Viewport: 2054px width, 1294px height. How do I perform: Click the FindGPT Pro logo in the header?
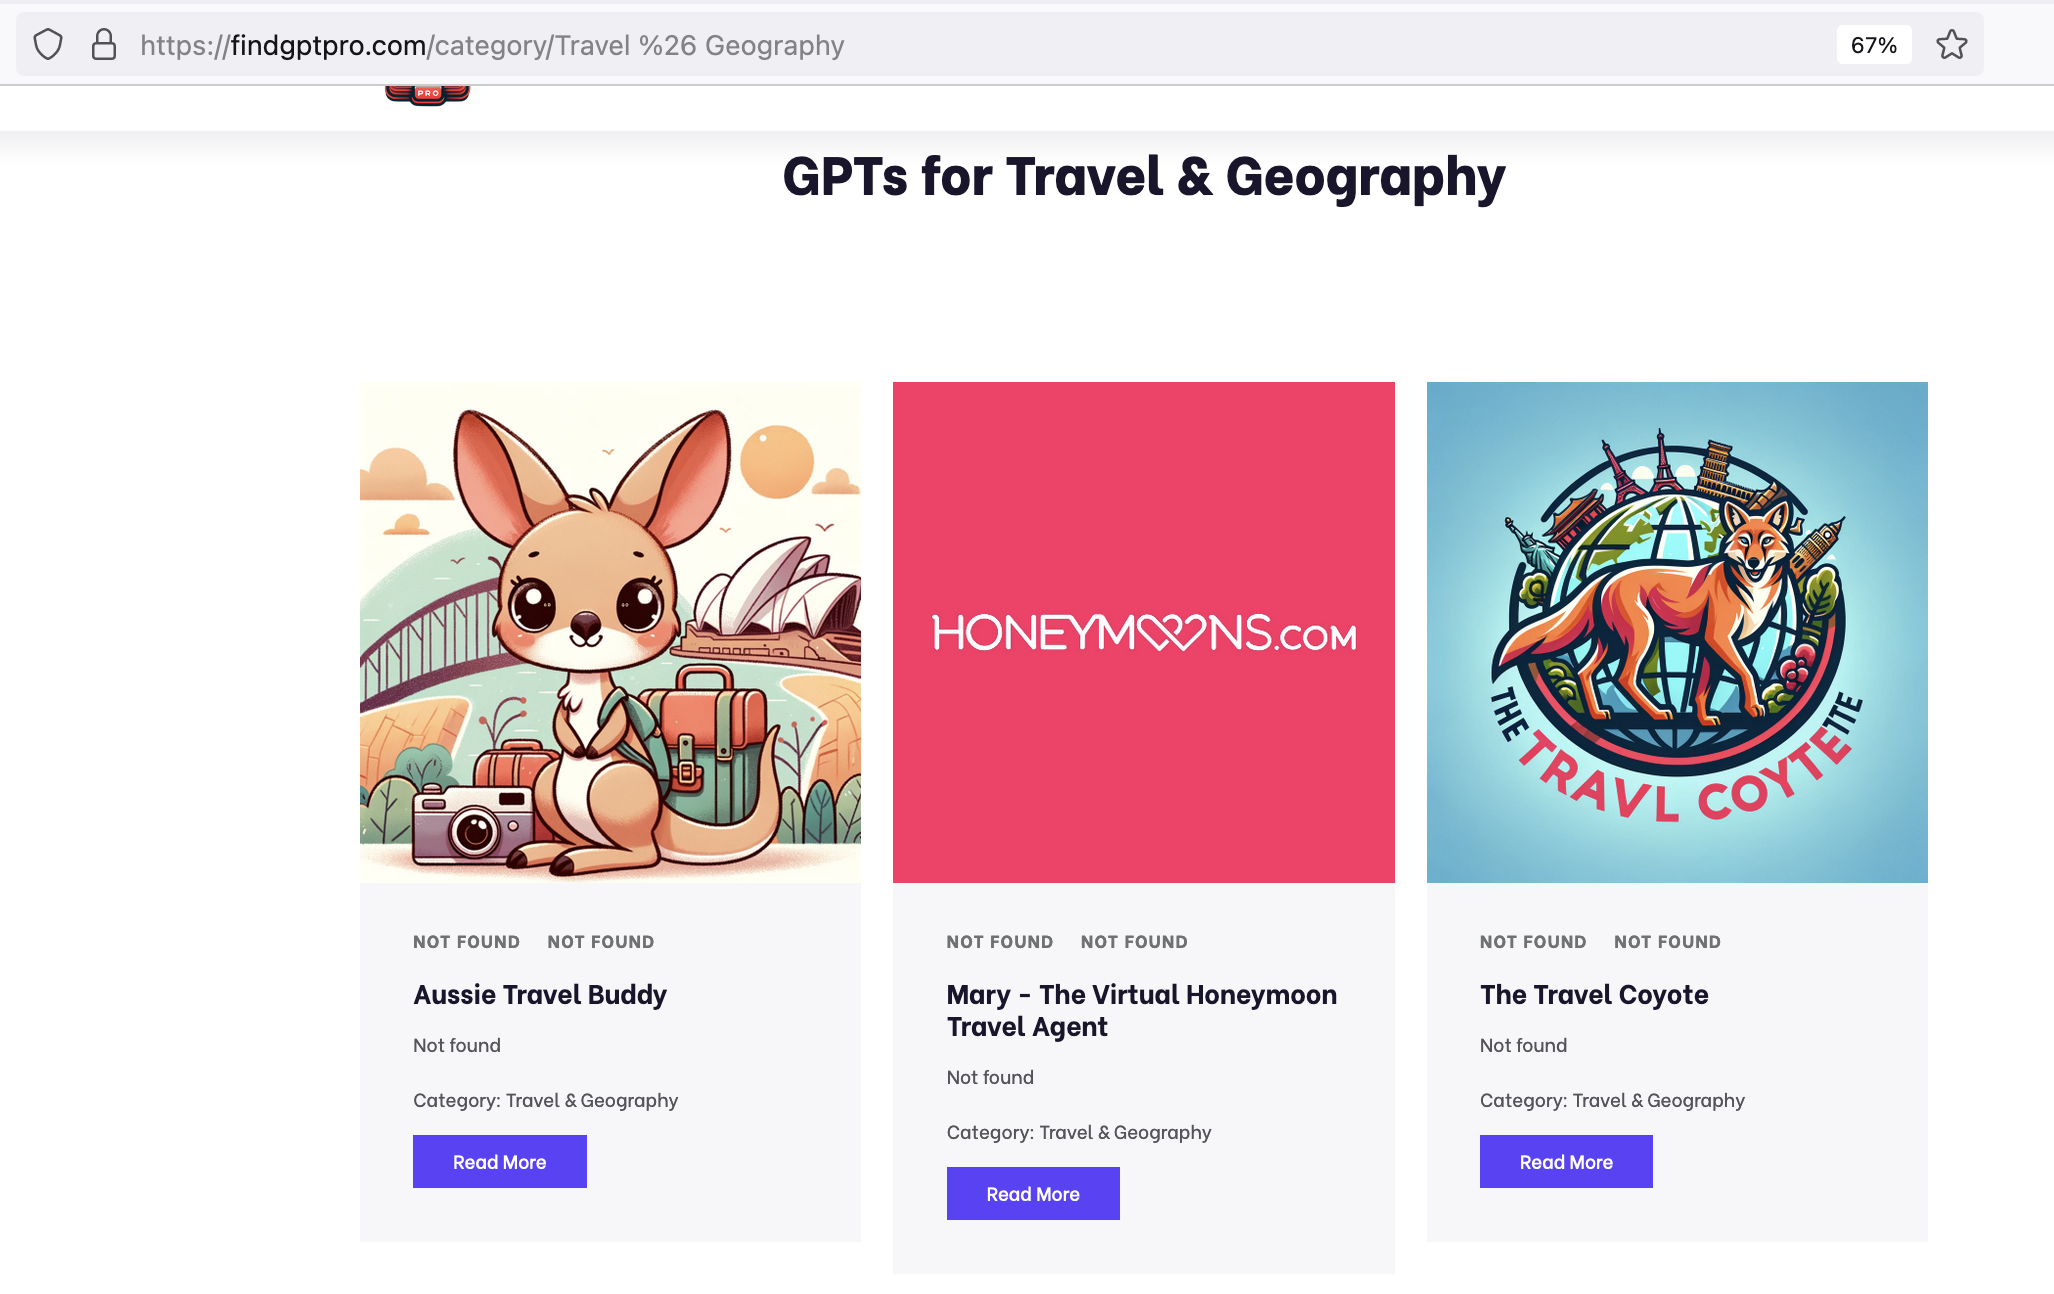(x=427, y=95)
